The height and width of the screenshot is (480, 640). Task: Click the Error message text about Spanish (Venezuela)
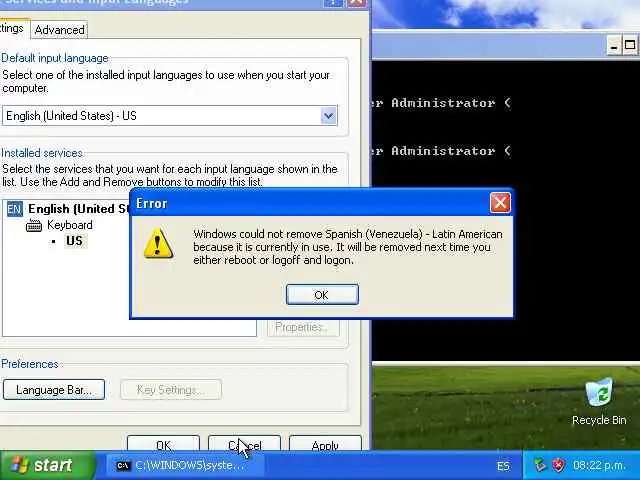(x=348, y=247)
